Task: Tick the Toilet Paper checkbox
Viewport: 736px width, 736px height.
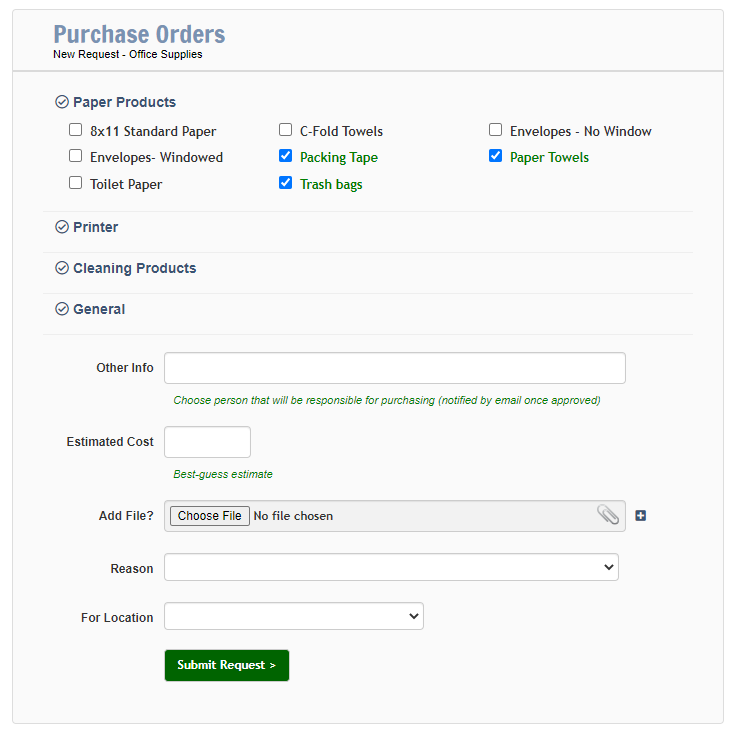Action: coord(76,183)
